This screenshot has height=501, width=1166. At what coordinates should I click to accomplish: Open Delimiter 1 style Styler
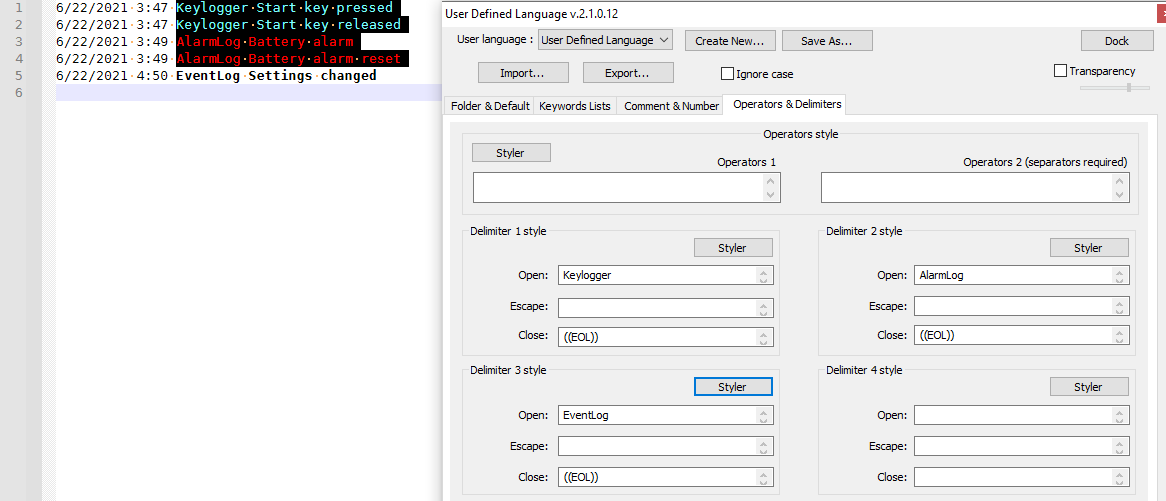click(733, 248)
